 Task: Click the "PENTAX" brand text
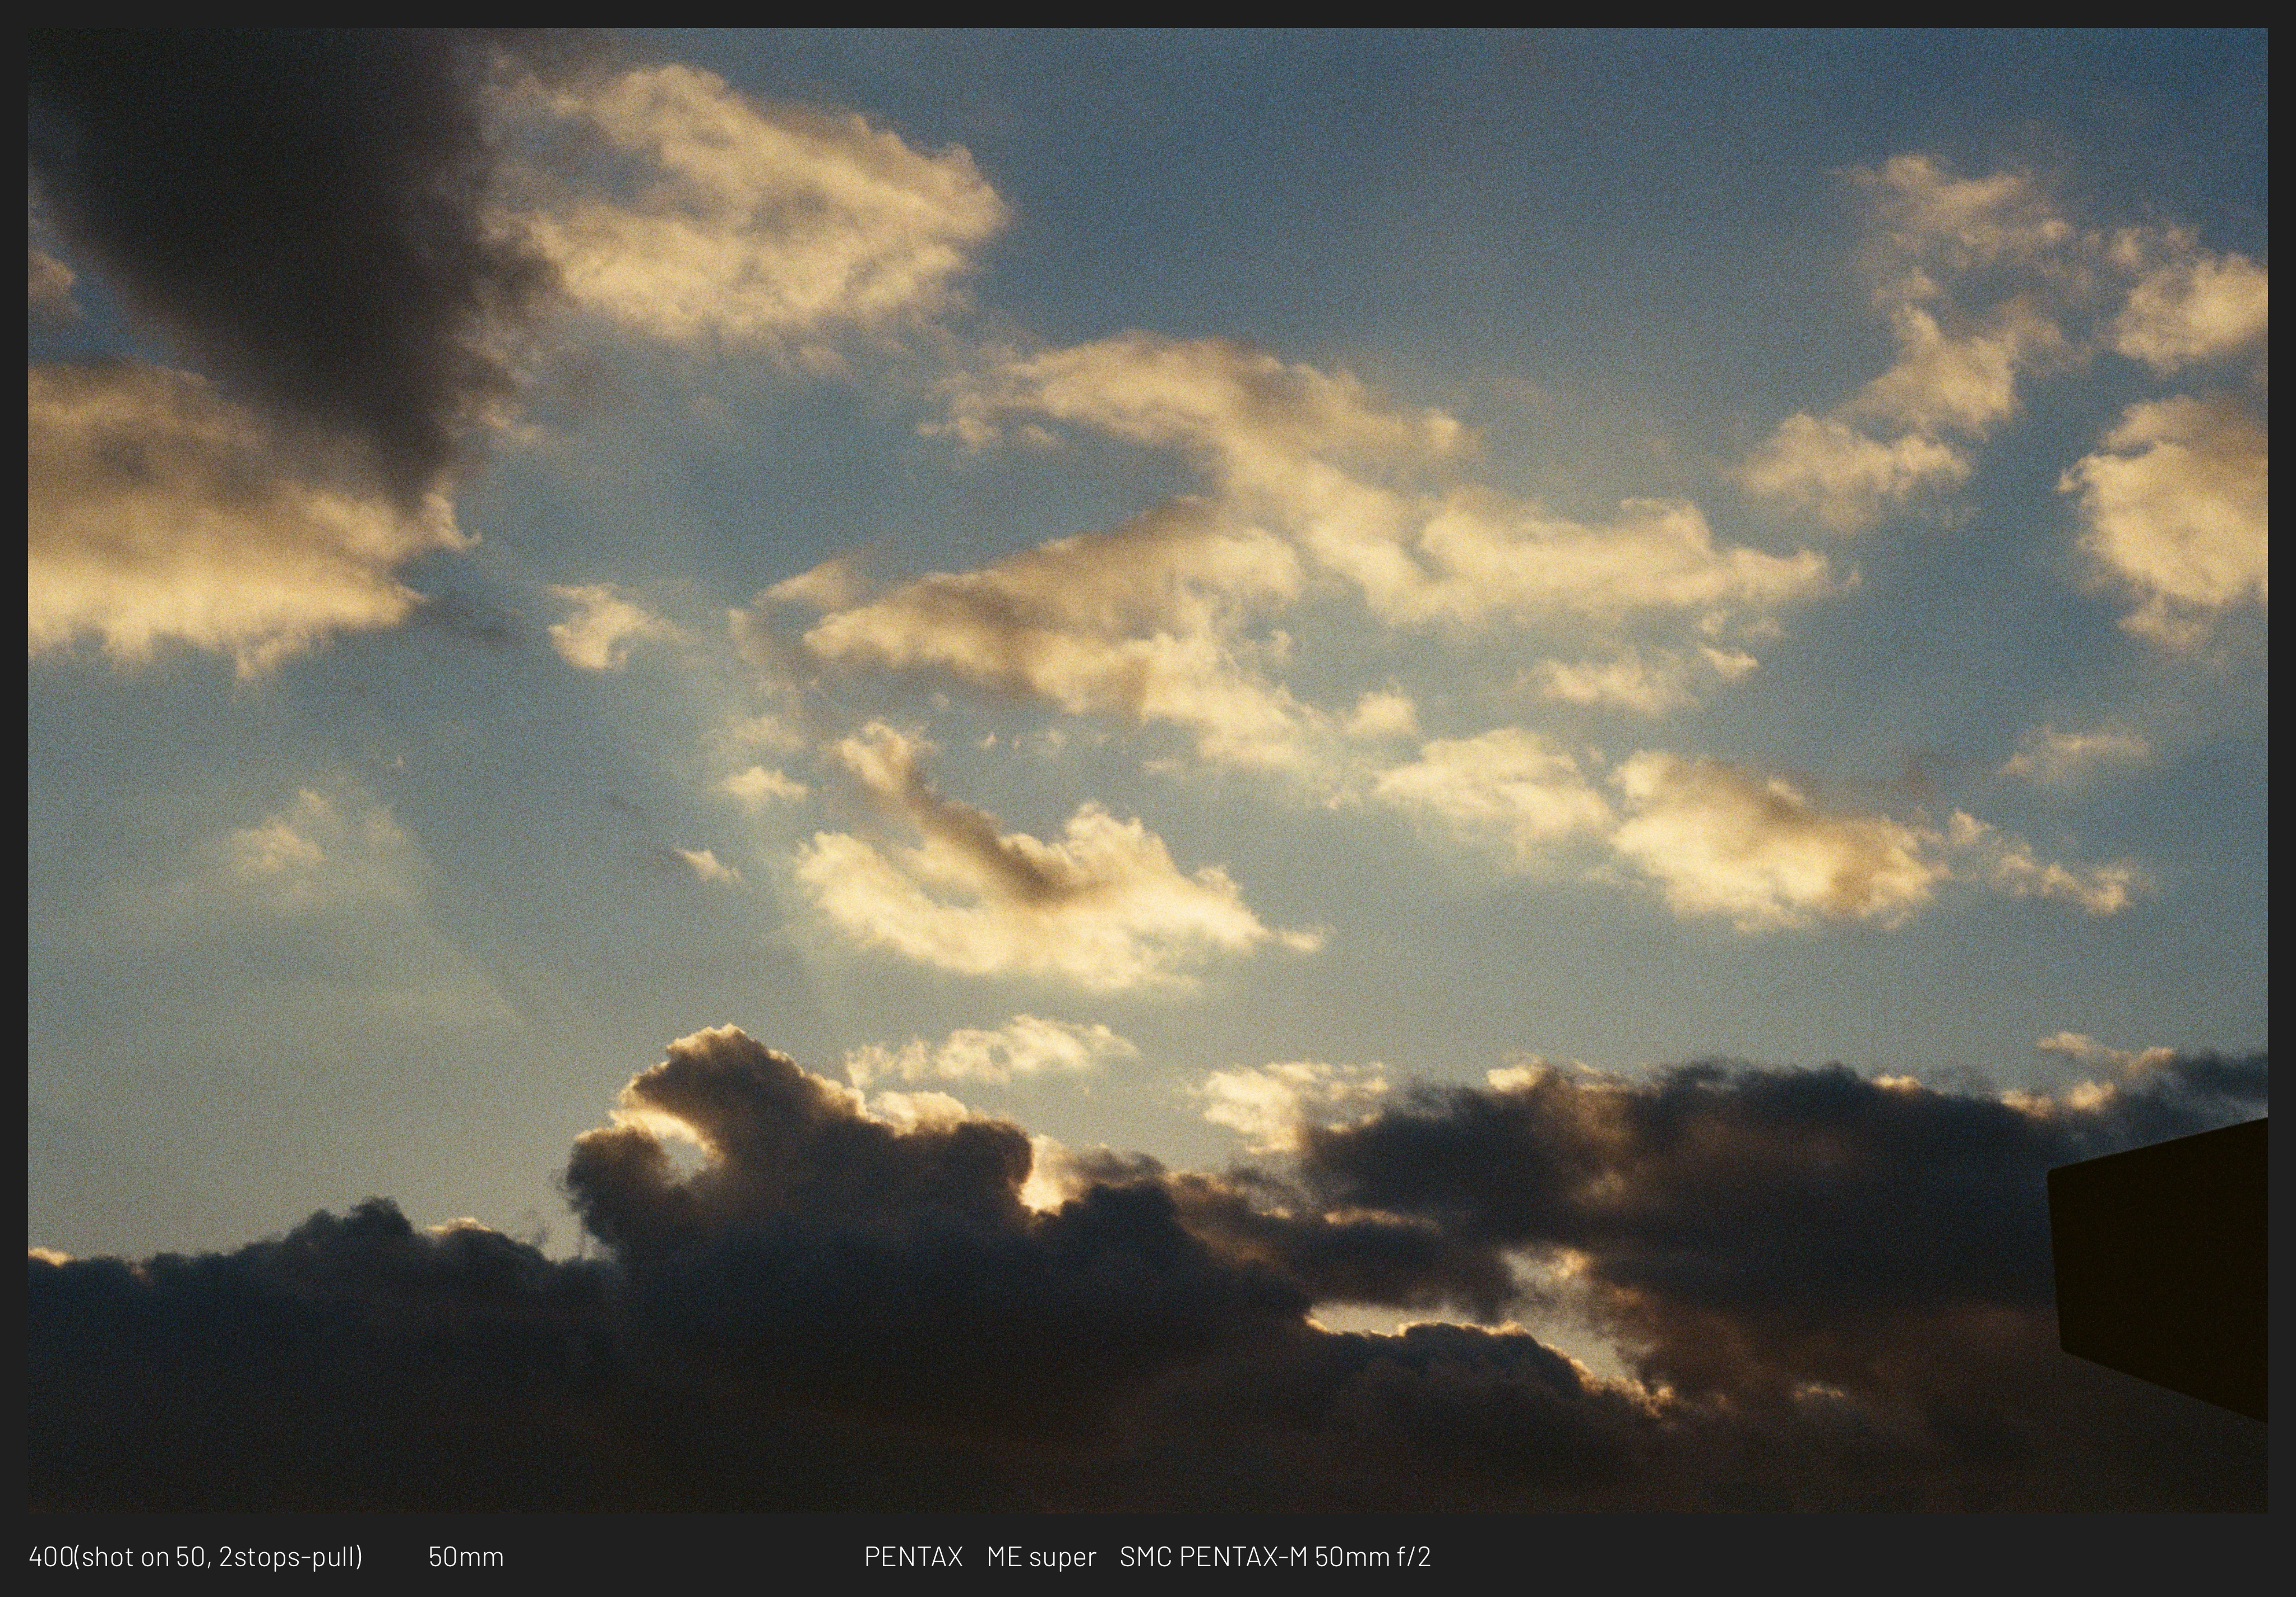click(x=913, y=1557)
